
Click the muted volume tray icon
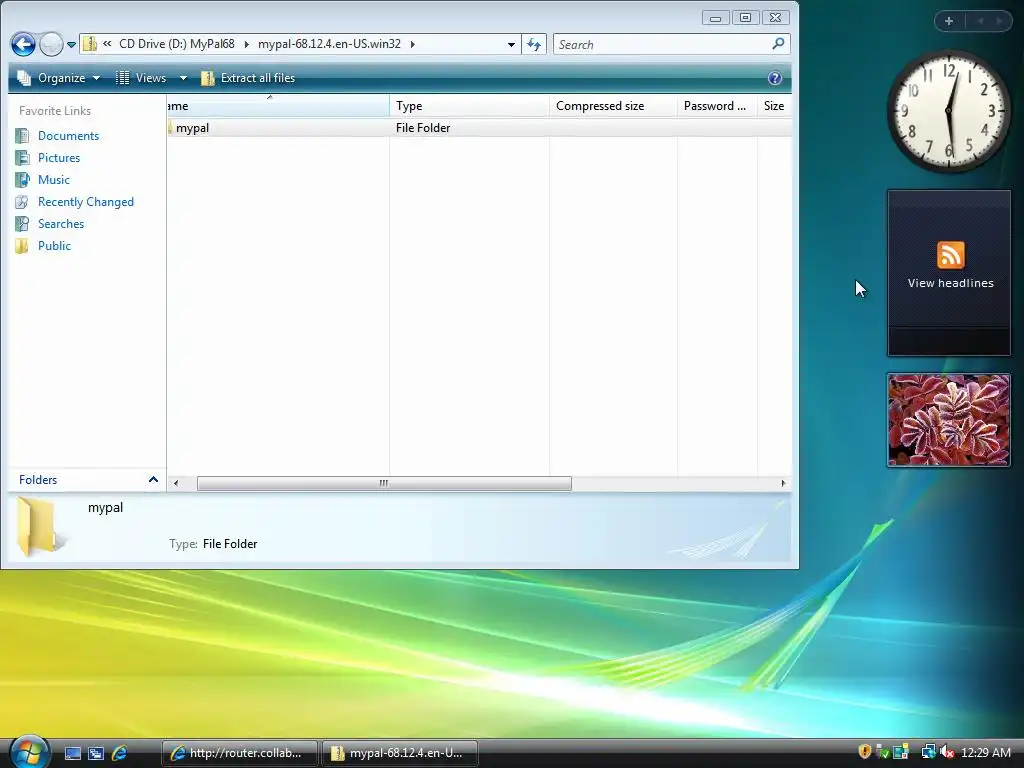(x=947, y=752)
